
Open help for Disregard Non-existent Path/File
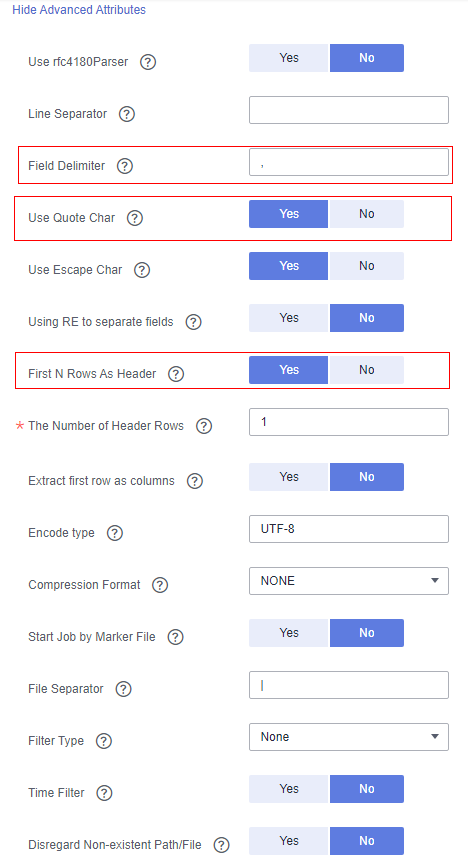tap(221, 845)
